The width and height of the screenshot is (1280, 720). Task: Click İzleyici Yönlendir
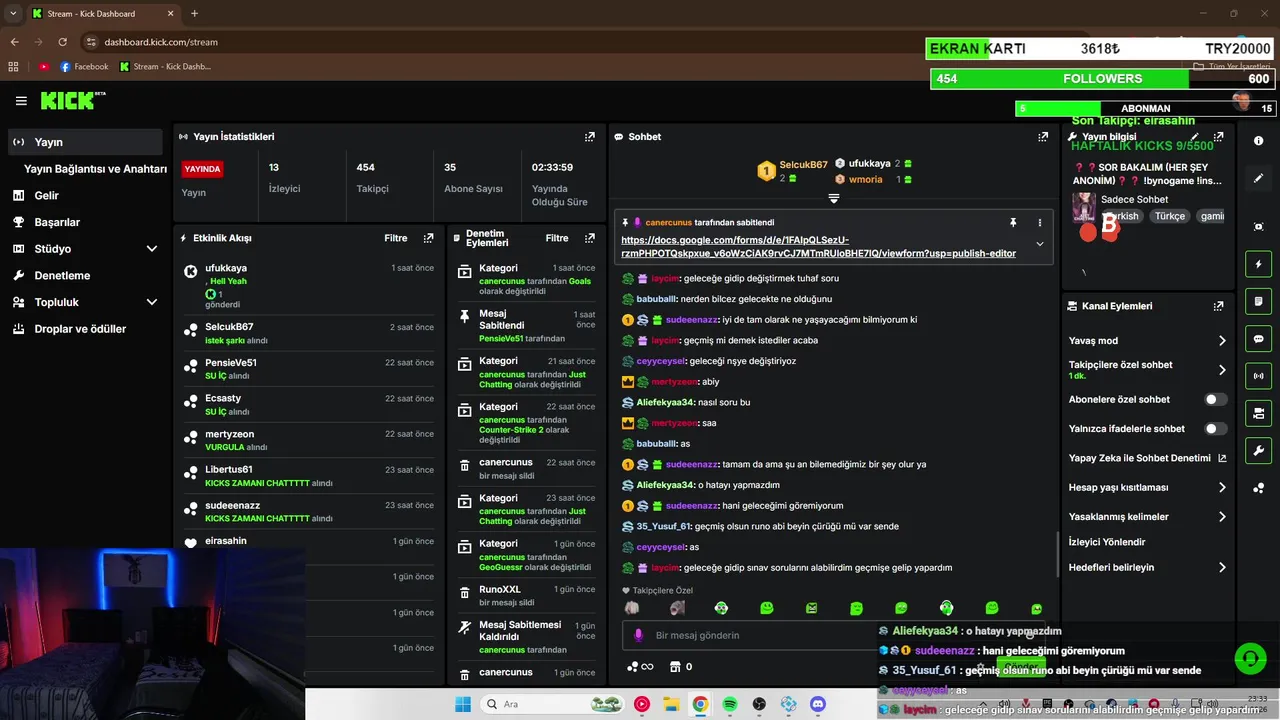pyautogui.click(x=1107, y=542)
